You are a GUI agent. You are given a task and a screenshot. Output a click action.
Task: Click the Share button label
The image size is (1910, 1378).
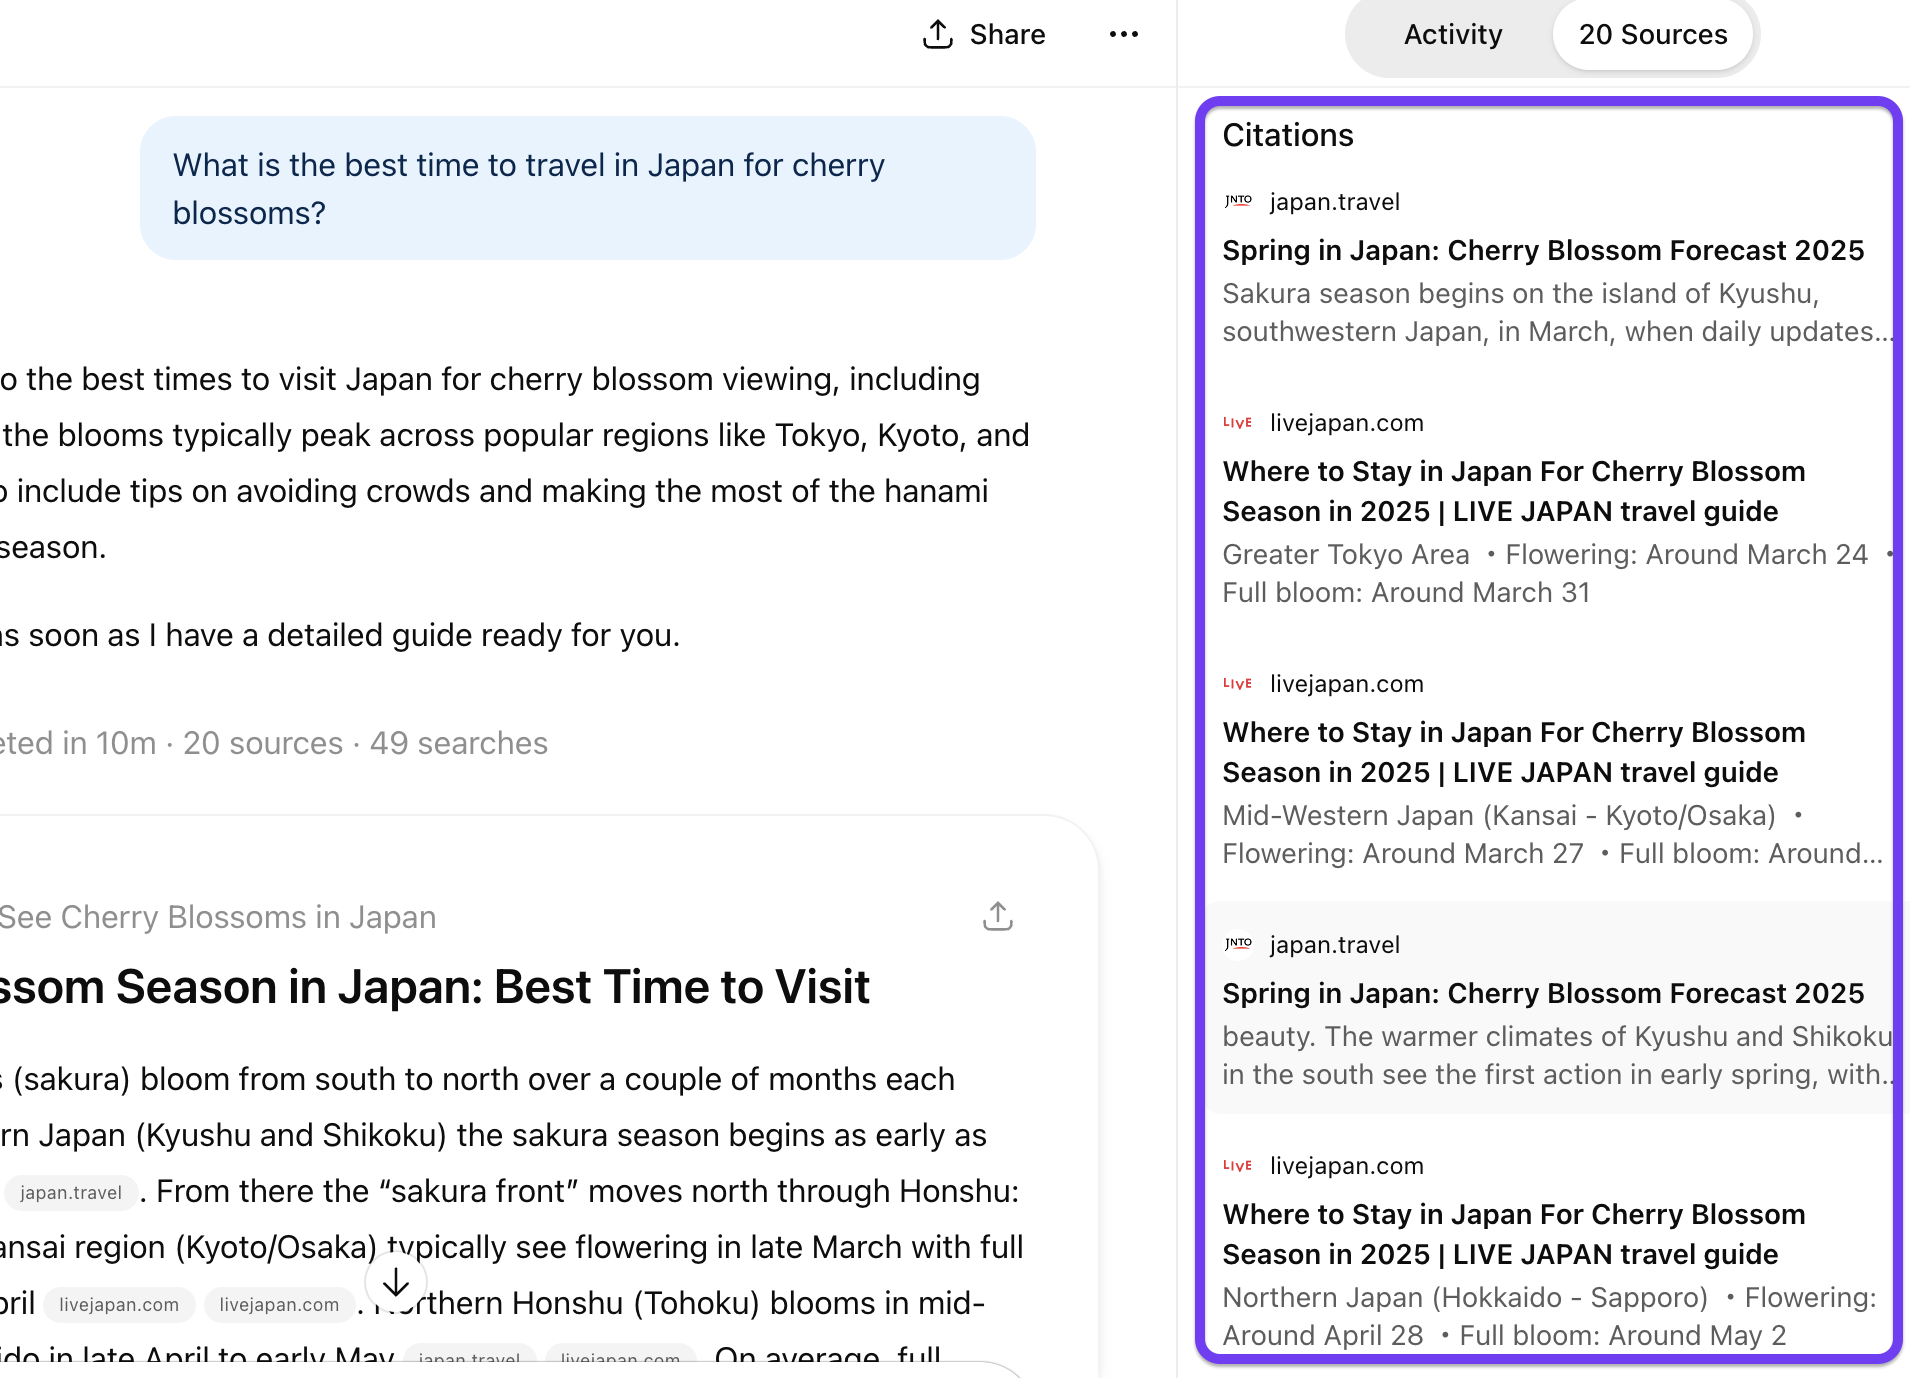tap(1007, 35)
